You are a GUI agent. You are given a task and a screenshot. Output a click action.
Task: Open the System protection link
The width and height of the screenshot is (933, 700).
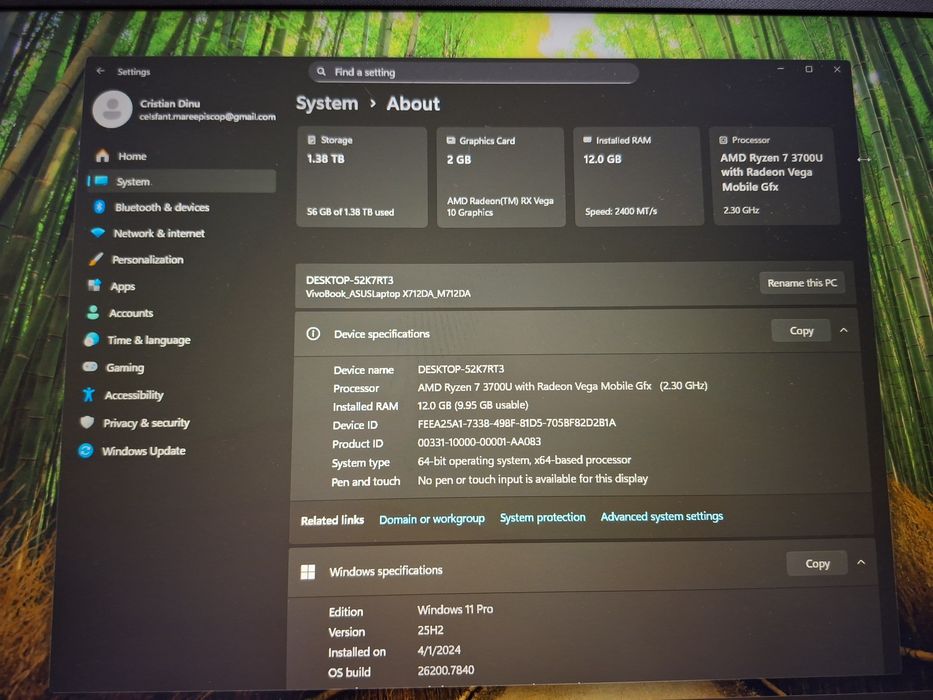coord(543,518)
